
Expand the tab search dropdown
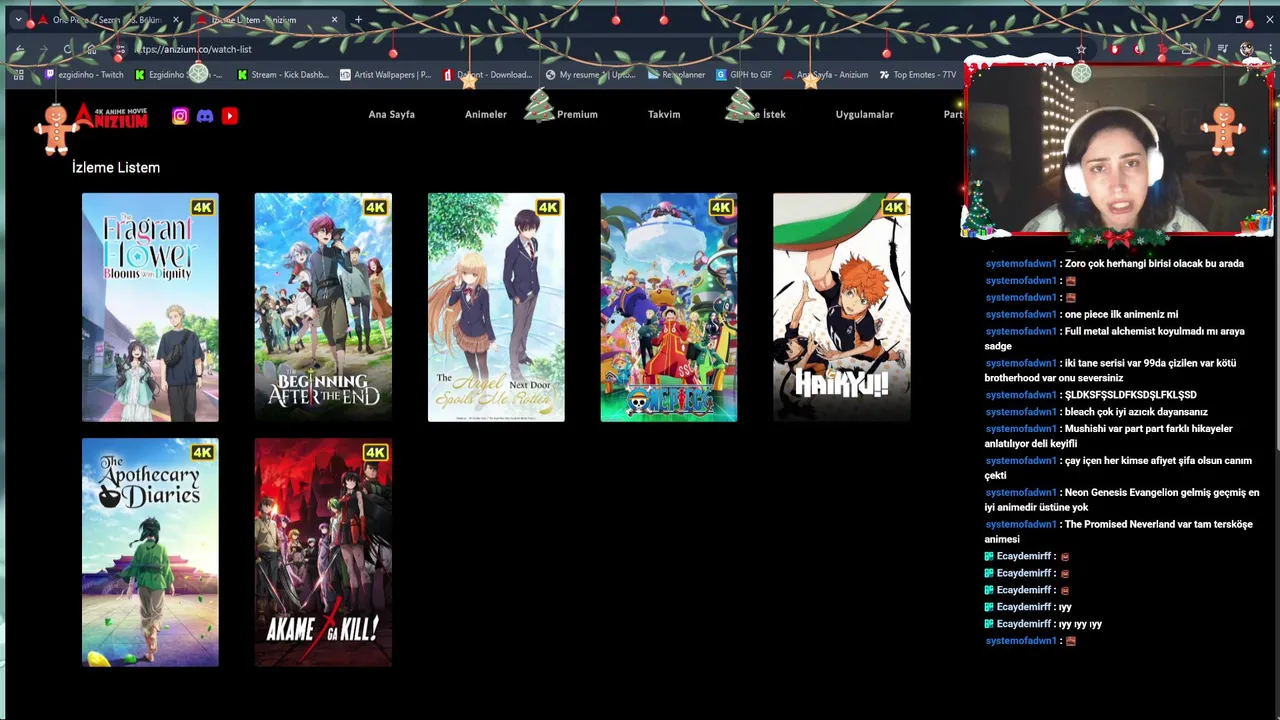(17, 20)
